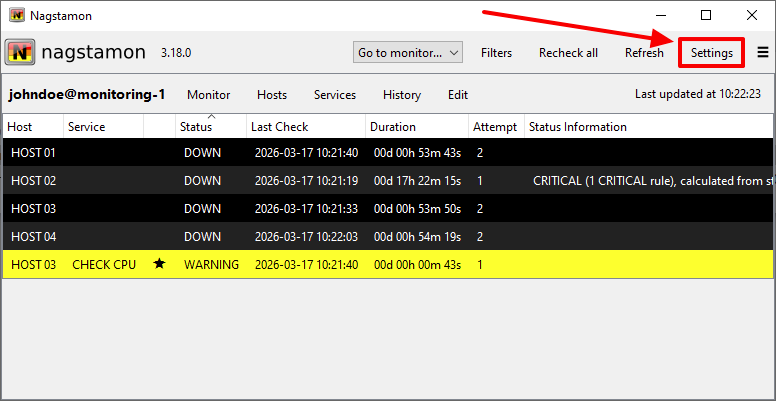Screen dimensions: 776x401
Task: Open the Filters dialog
Action: [x=496, y=53]
